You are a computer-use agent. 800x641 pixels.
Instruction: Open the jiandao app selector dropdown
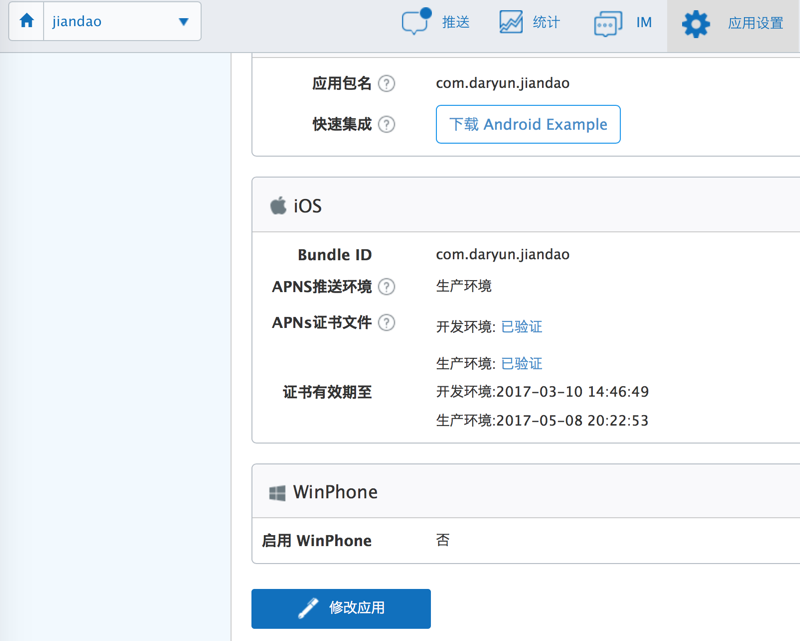point(122,21)
